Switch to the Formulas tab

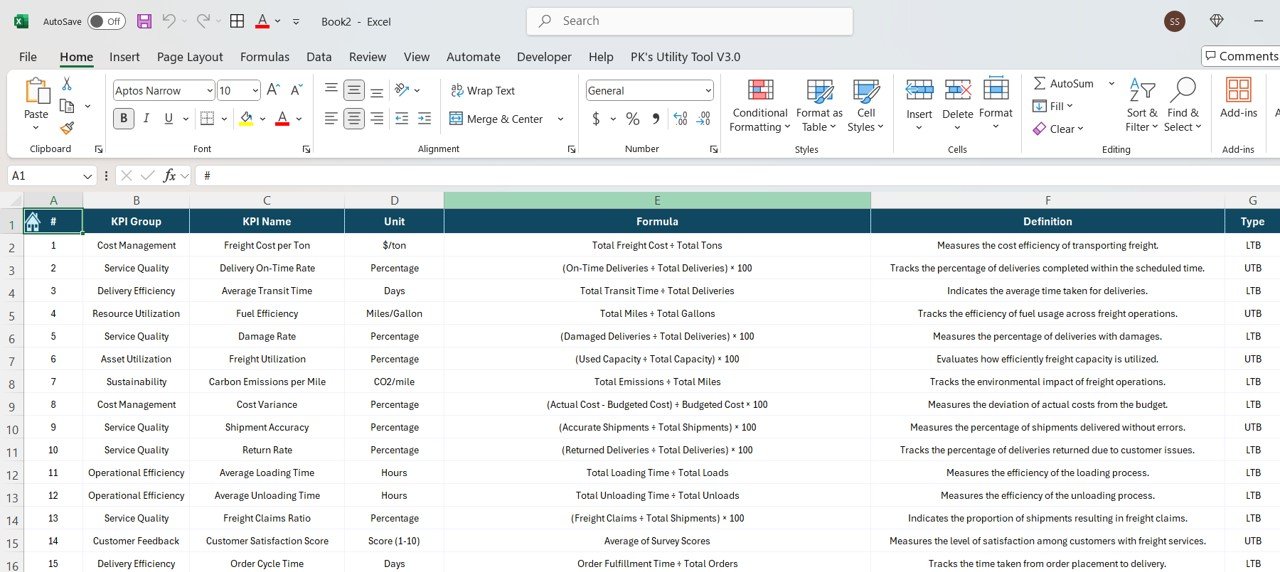(x=265, y=57)
